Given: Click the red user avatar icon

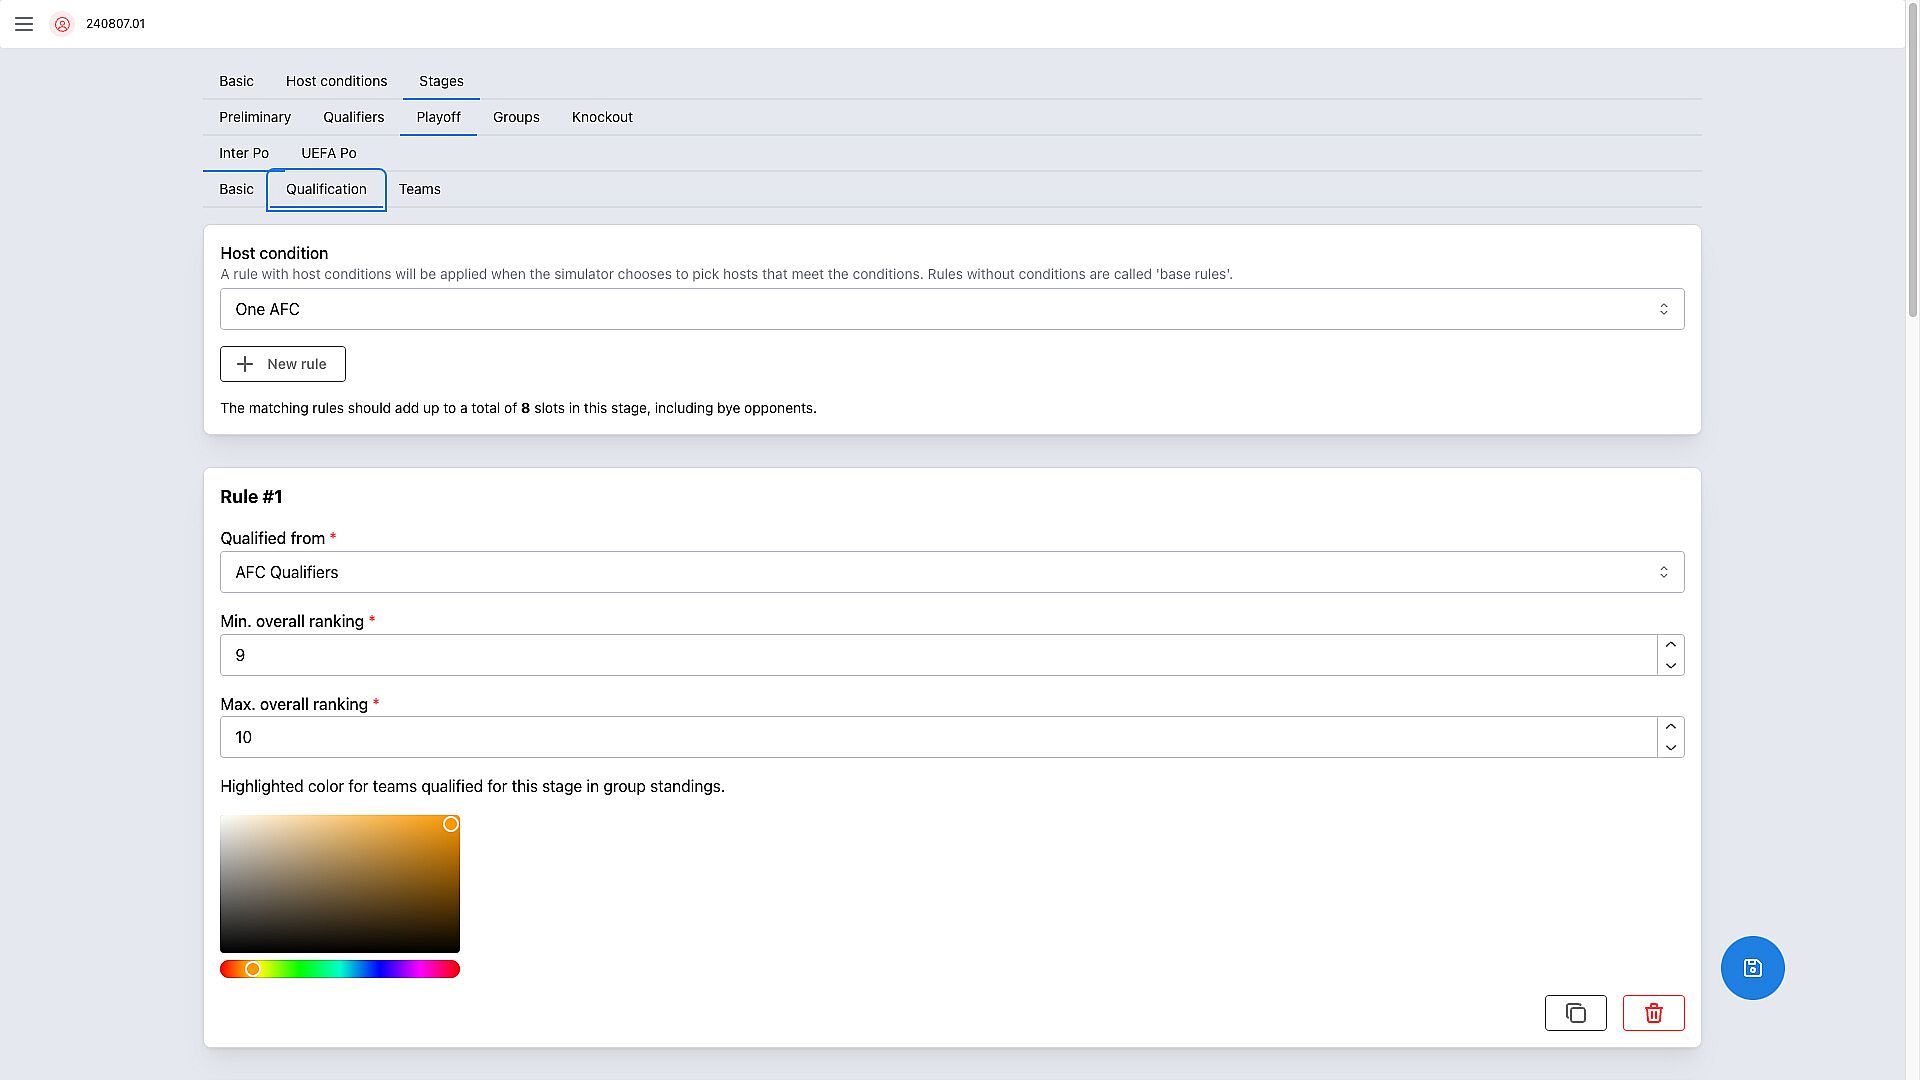Looking at the screenshot, I should 62,24.
